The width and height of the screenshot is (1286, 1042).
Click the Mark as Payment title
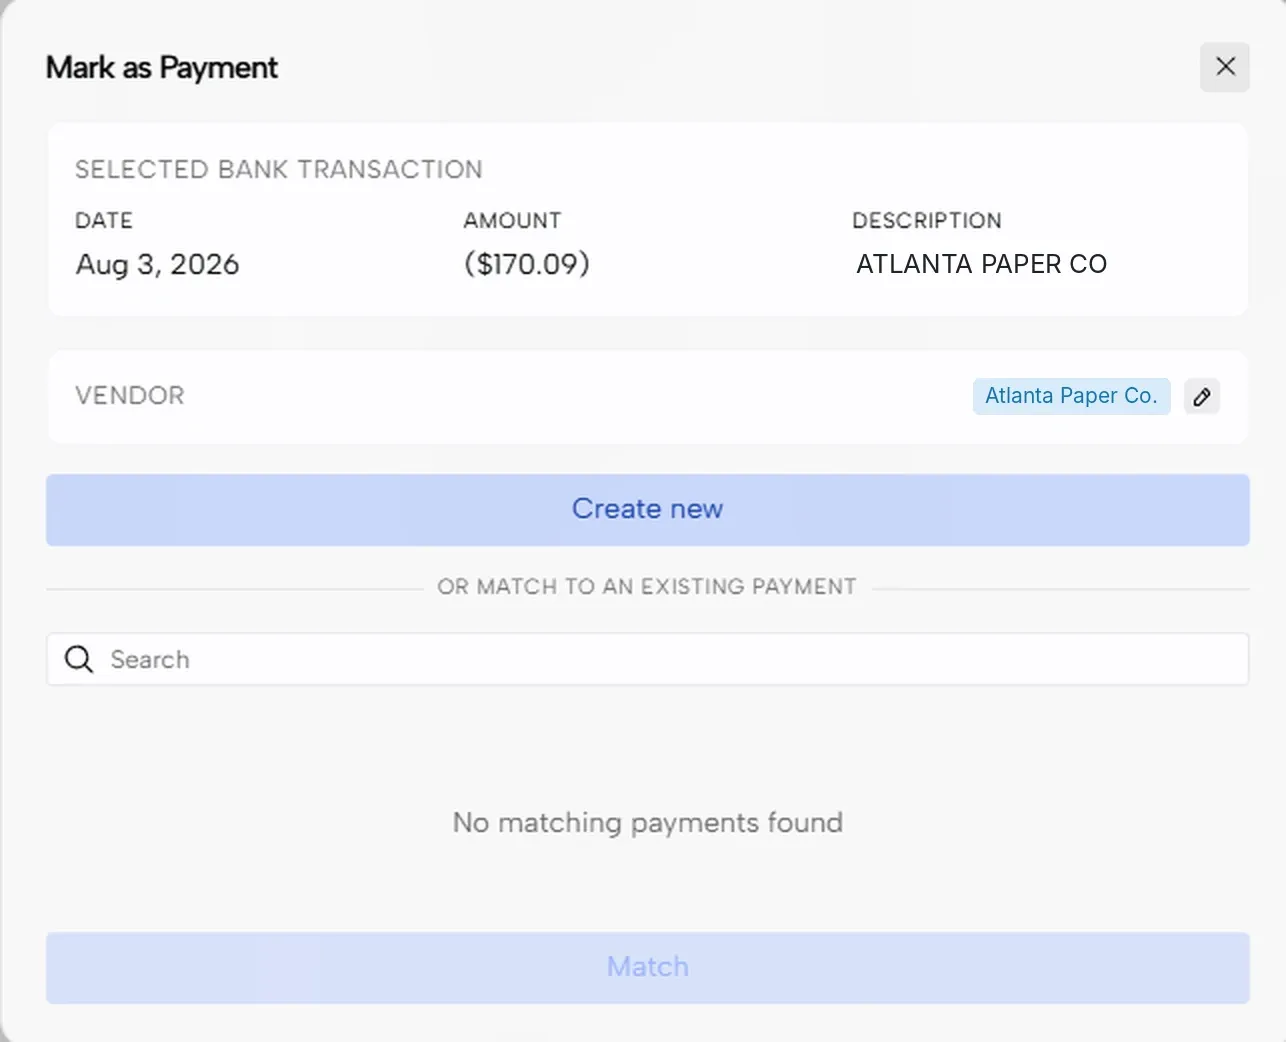click(162, 68)
